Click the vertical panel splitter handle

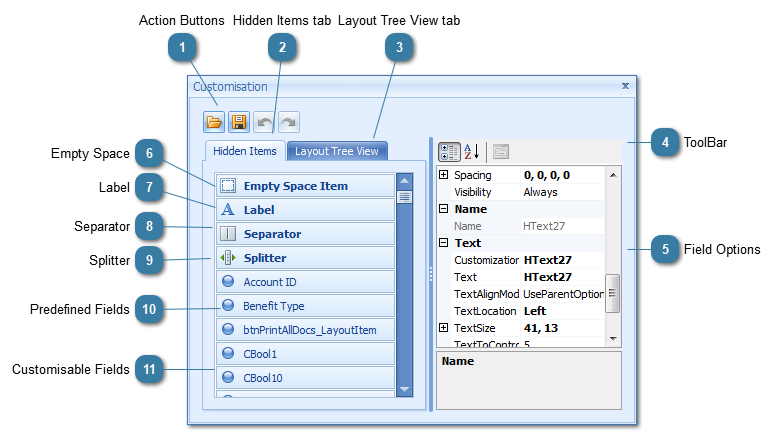[x=431, y=274]
